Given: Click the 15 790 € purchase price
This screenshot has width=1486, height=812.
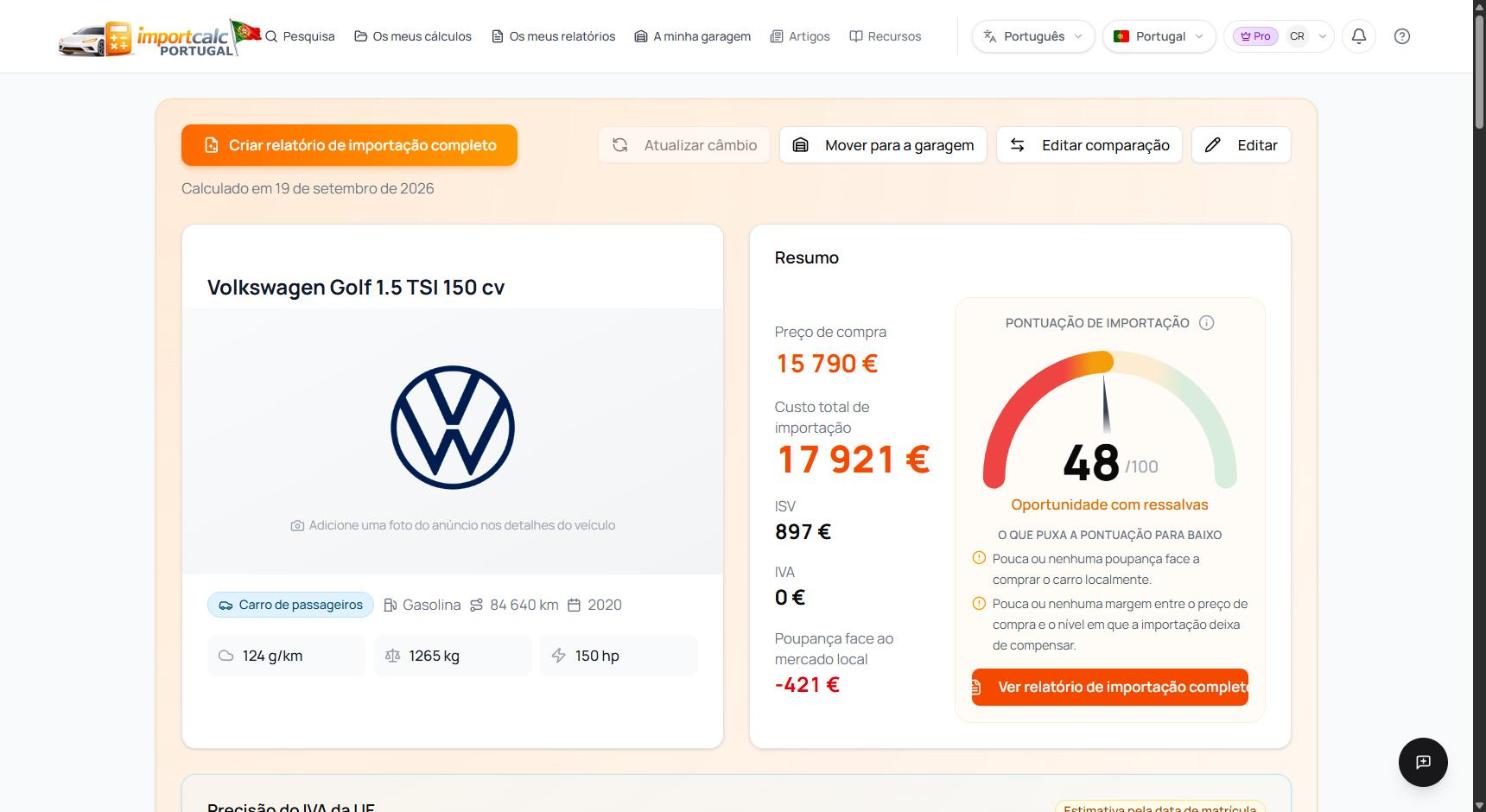Looking at the screenshot, I should point(827,364).
